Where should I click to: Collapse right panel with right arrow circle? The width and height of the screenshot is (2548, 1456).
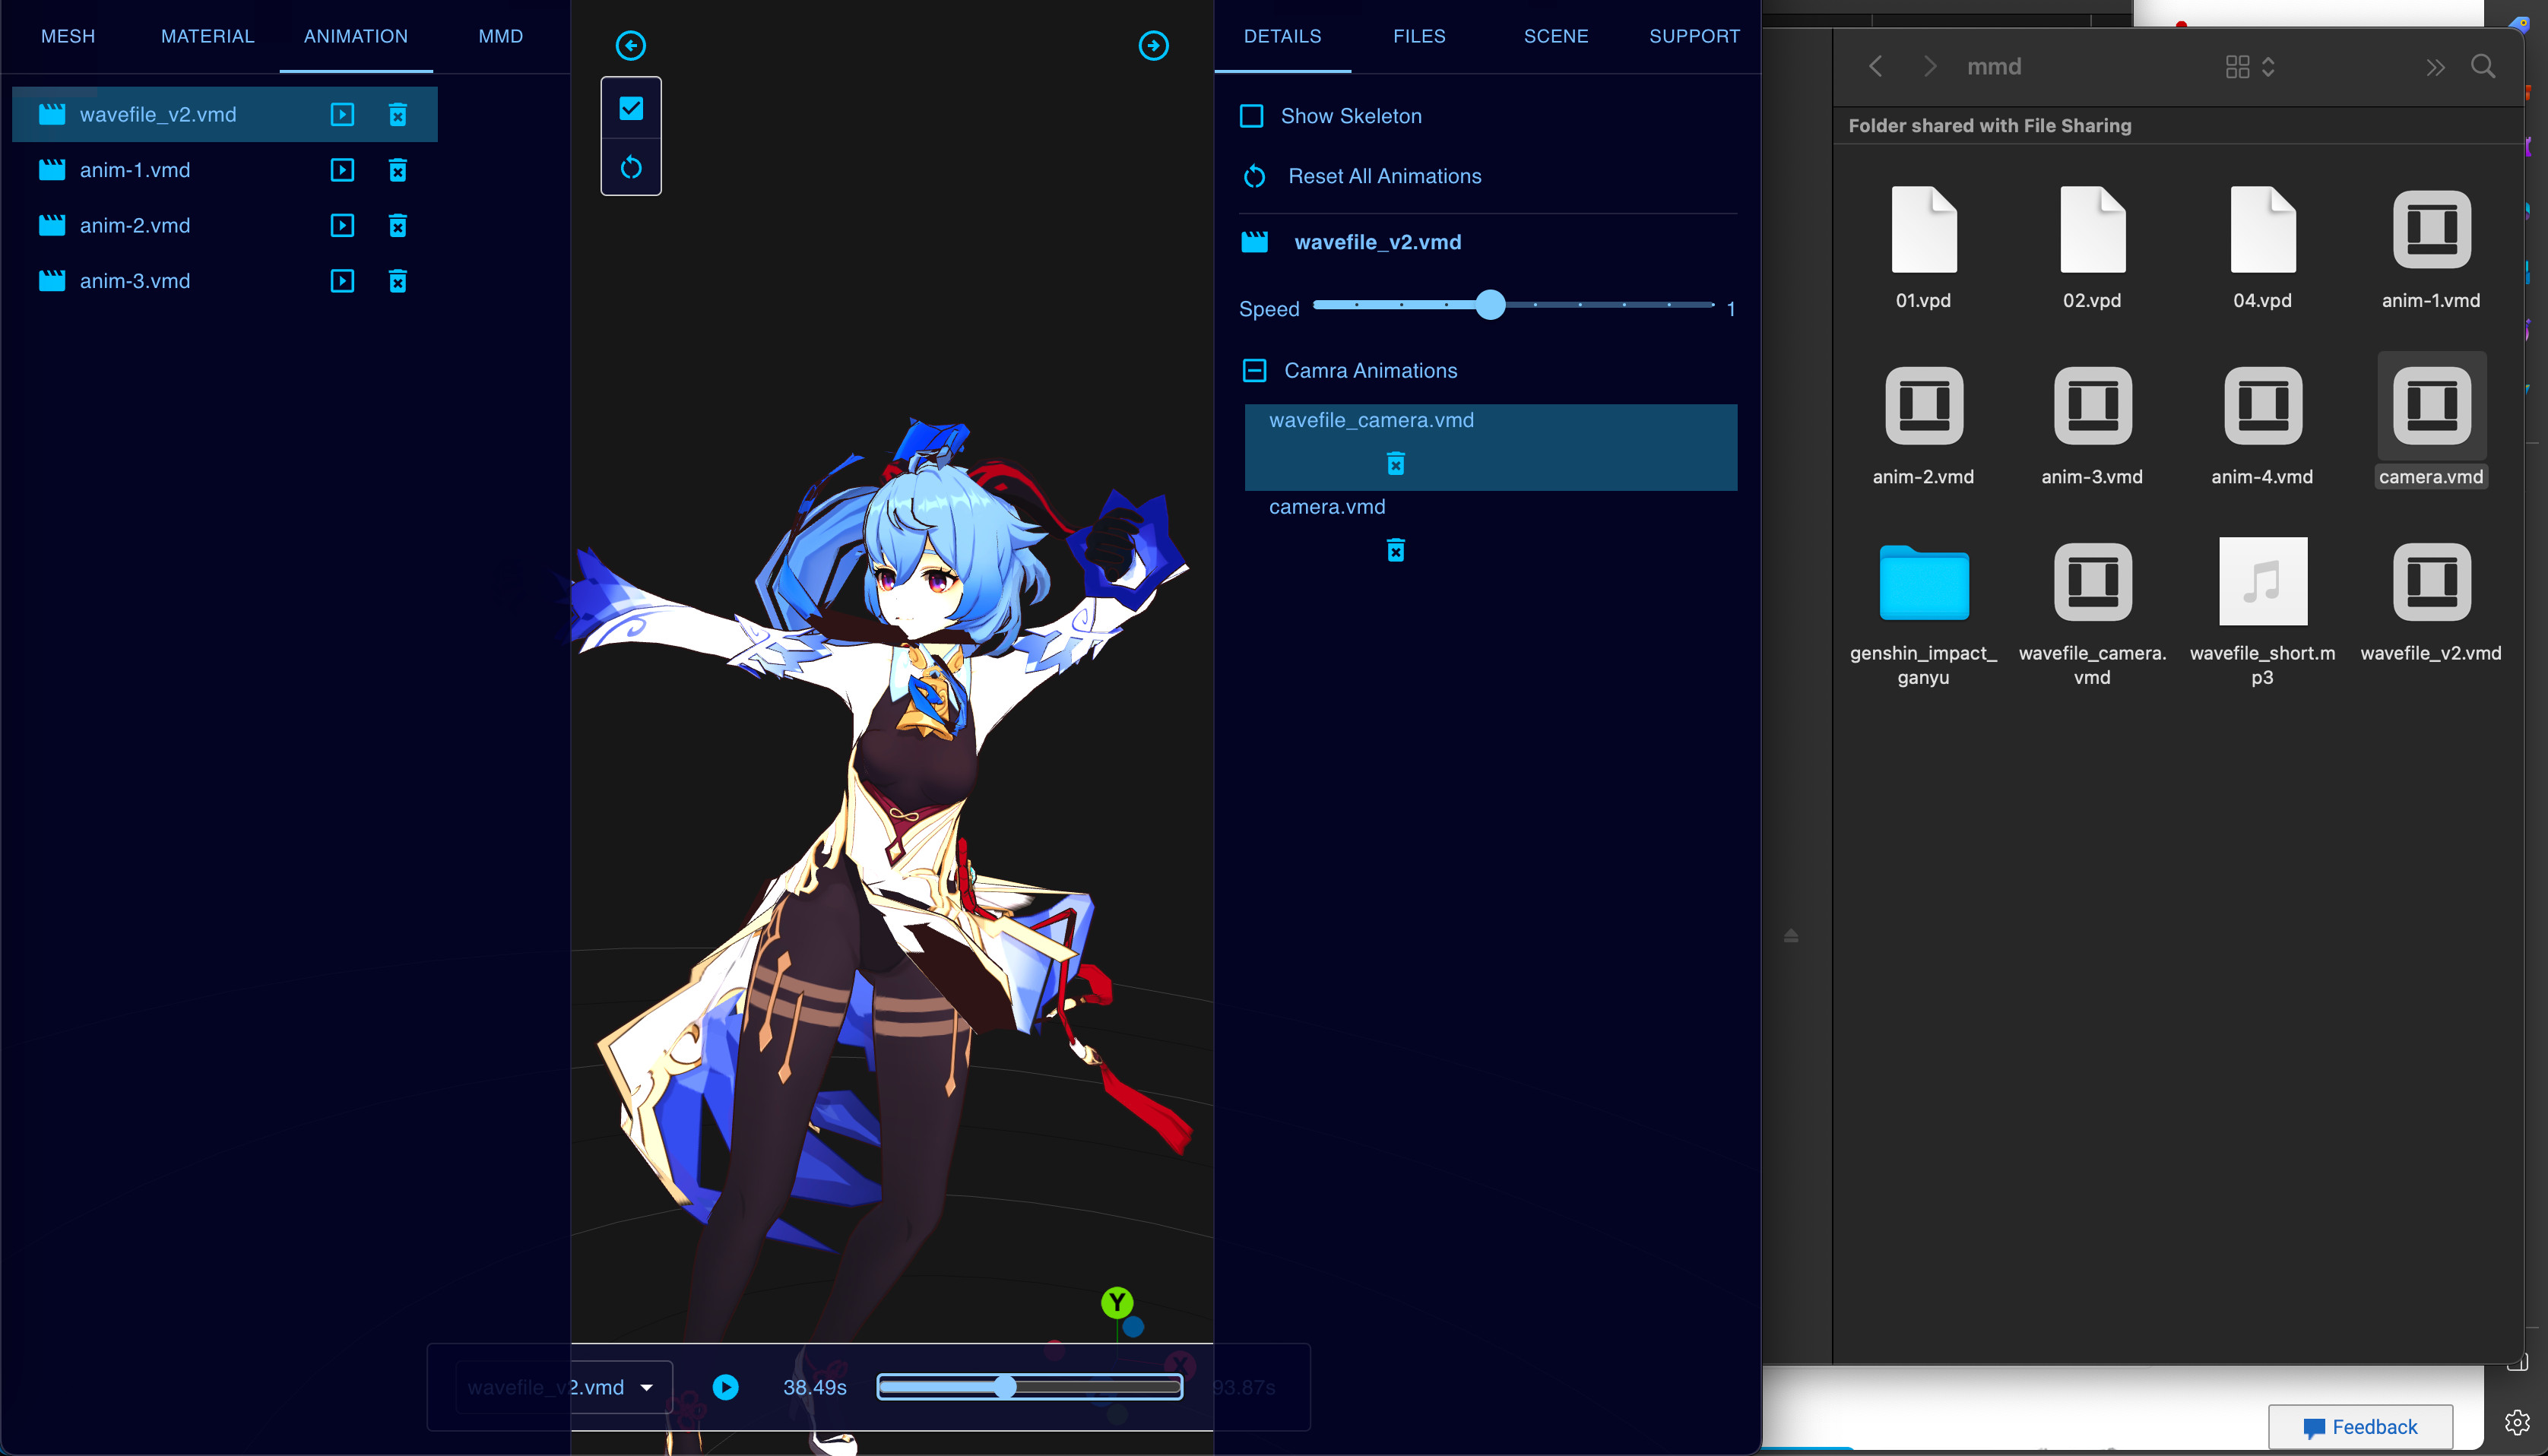1153,45
